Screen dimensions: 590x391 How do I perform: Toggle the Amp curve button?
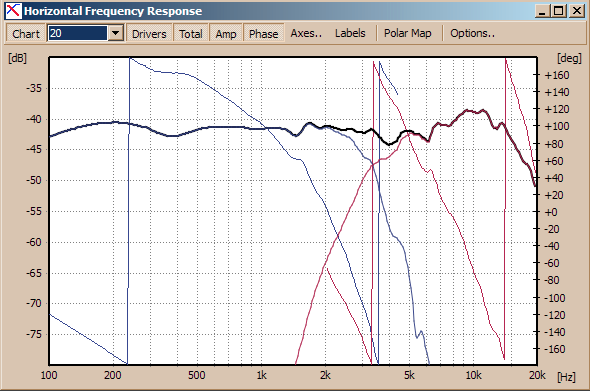[x=226, y=33]
